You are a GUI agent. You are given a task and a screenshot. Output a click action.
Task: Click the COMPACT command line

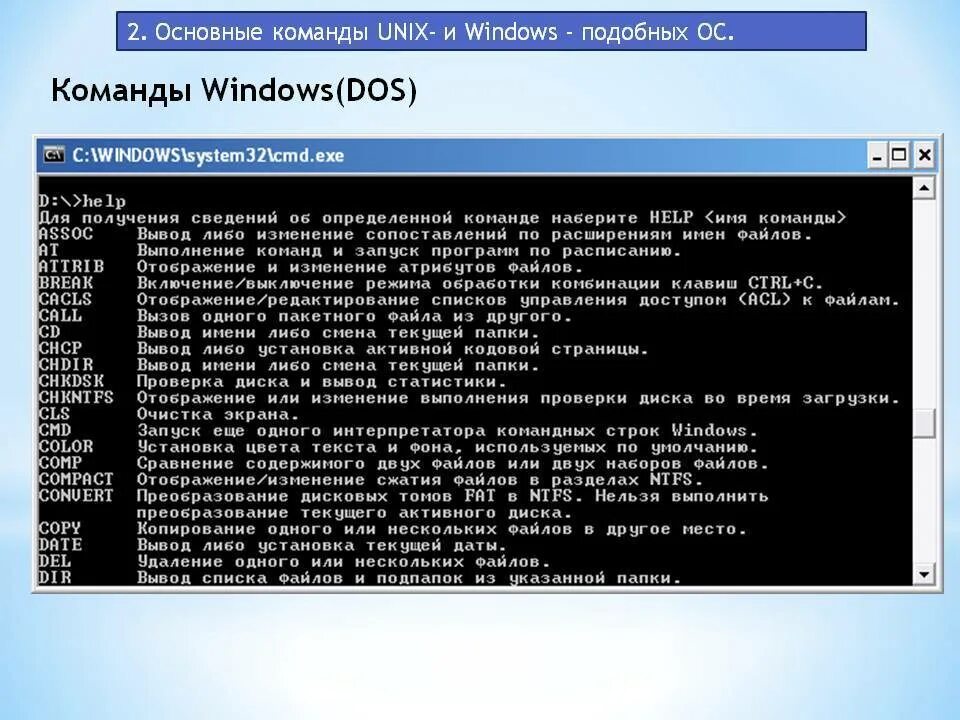pyautogui.click(x=370, y=479)
